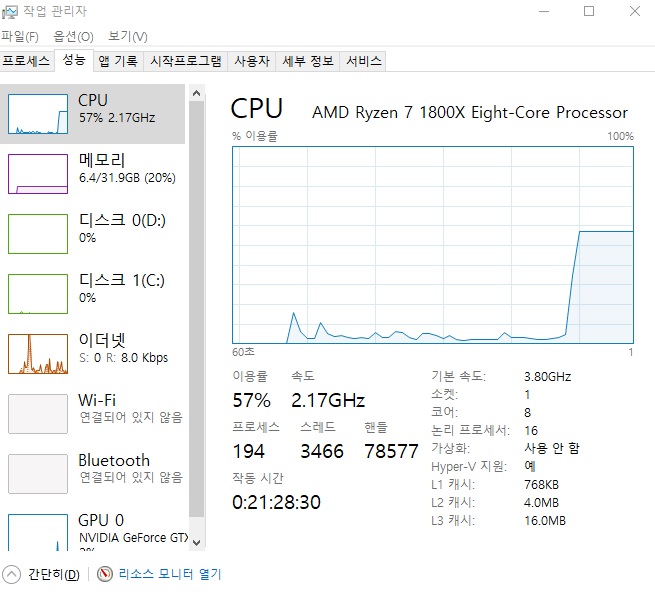Image resolution: width=655 pixels, height=599 pixels.
Task: Open the 메모리 performance graph thumbnail
Action: click(x=38, y=174)
